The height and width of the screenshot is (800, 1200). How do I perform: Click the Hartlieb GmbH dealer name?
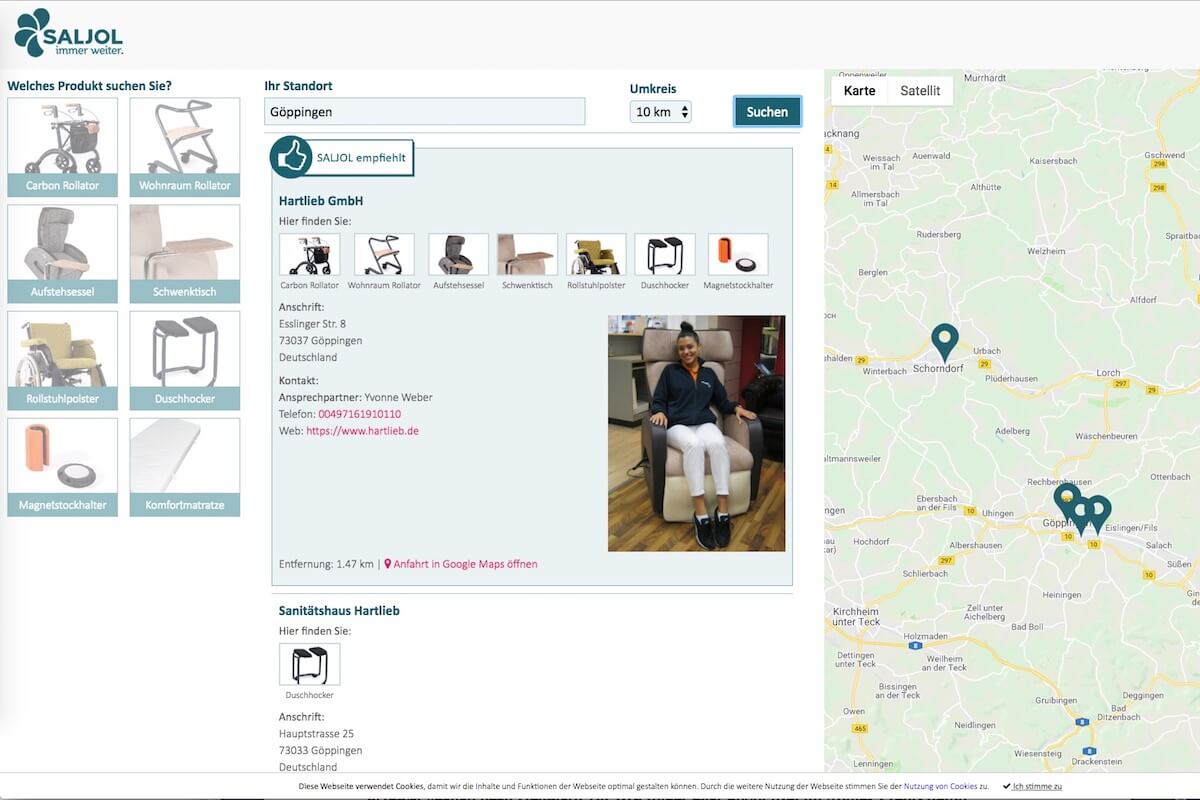click(x=321, y=201)
